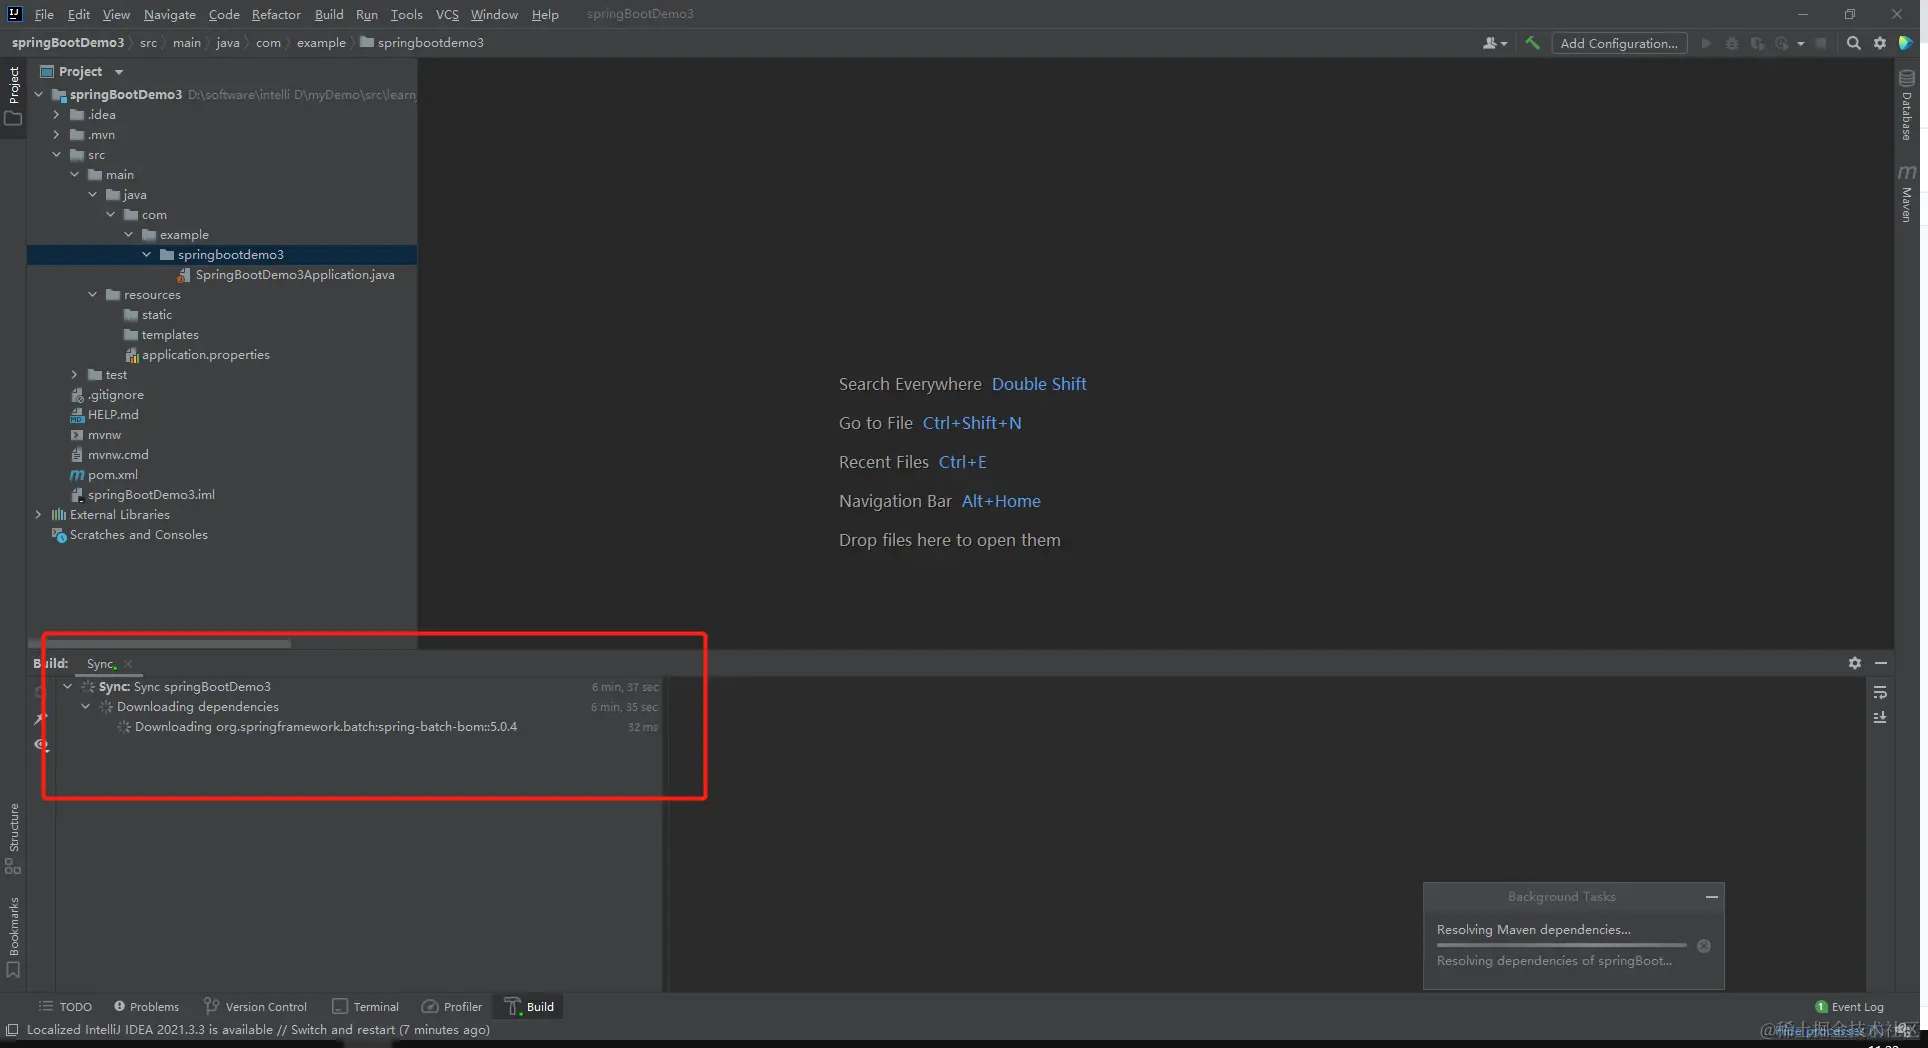The height and width of the screenshot is (1048, 1928).
Task: Open the Event Log
Action: [1849, 1007]
